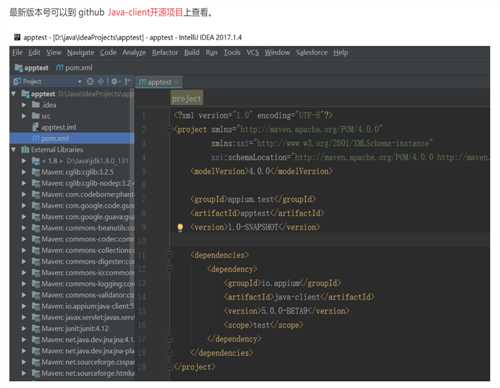Click Scroll from Source target icon

tap(90, 82)
